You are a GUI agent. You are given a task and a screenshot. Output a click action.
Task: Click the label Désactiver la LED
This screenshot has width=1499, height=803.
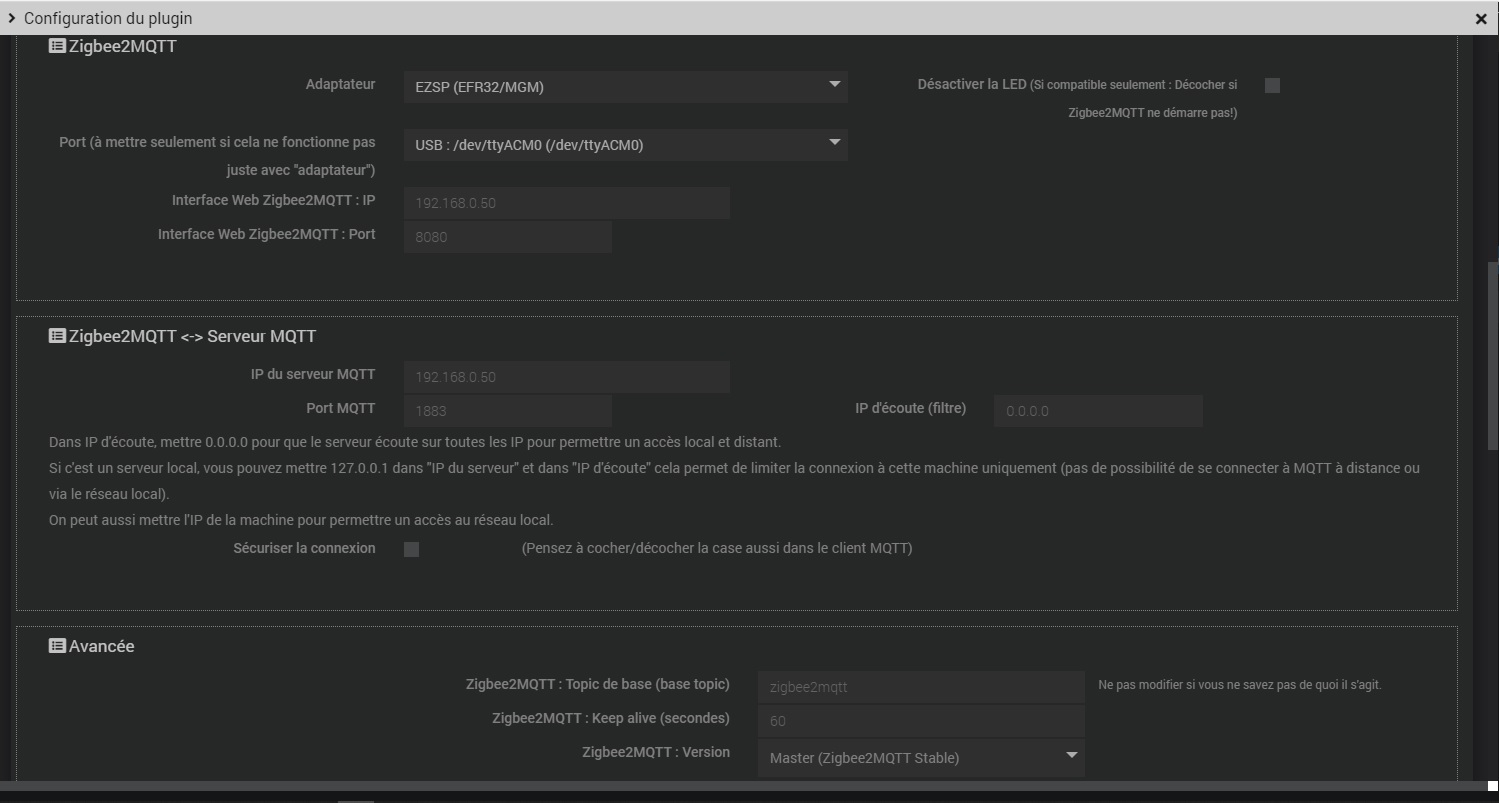pos(972,85)
